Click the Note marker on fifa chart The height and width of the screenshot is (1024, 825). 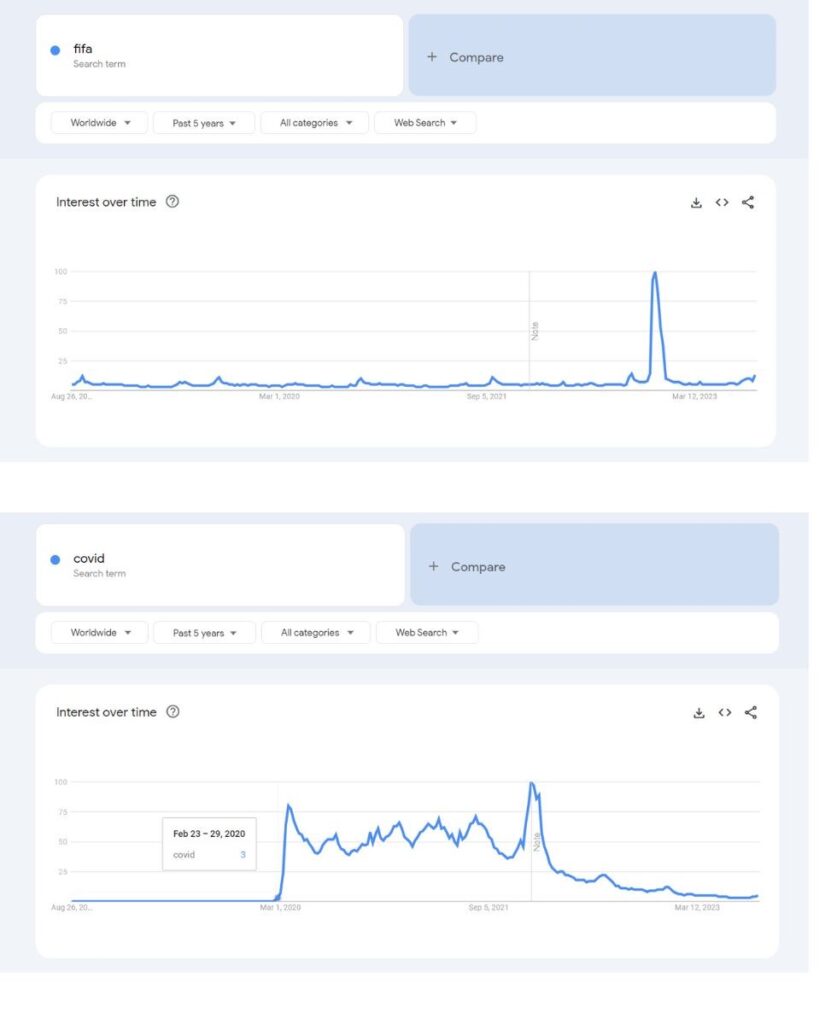pyautogui.click(x=535, y=330)
